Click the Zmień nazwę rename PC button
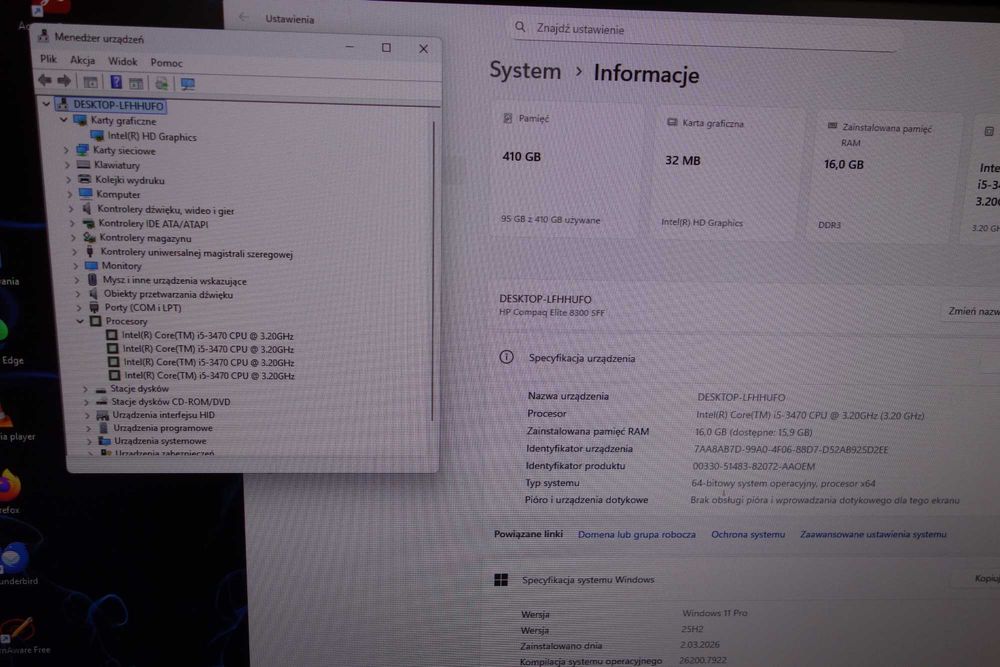This screenshot has height=667, width=1000. [973, 311]
